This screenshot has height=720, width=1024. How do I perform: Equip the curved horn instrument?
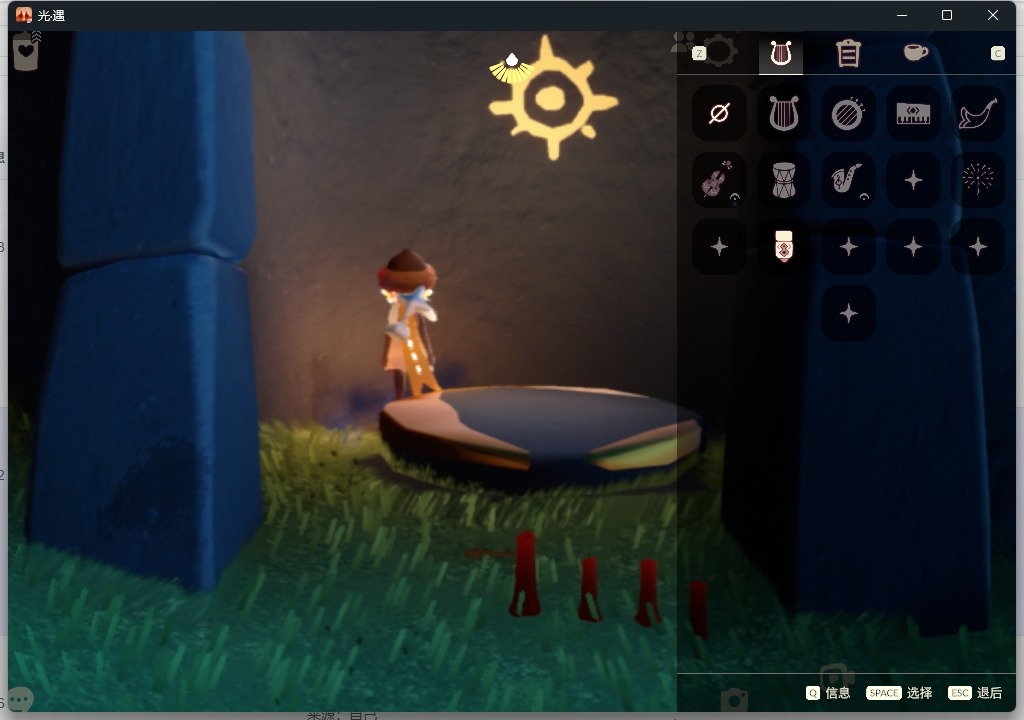point(978,114)
